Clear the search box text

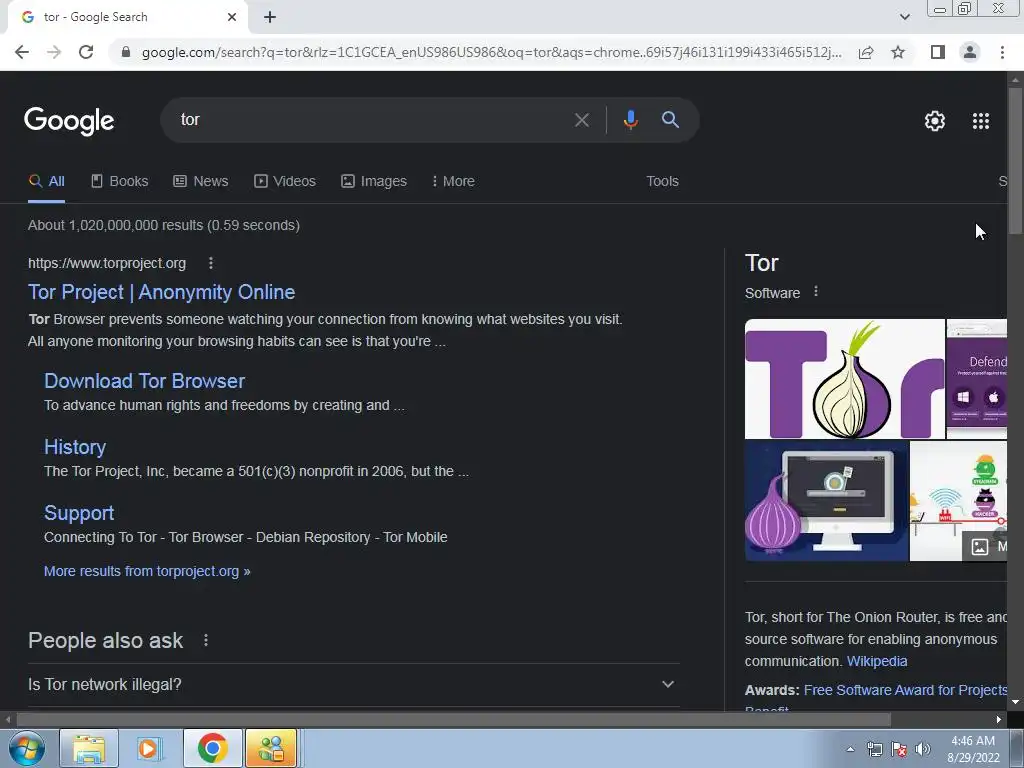[x=581, y=120]
